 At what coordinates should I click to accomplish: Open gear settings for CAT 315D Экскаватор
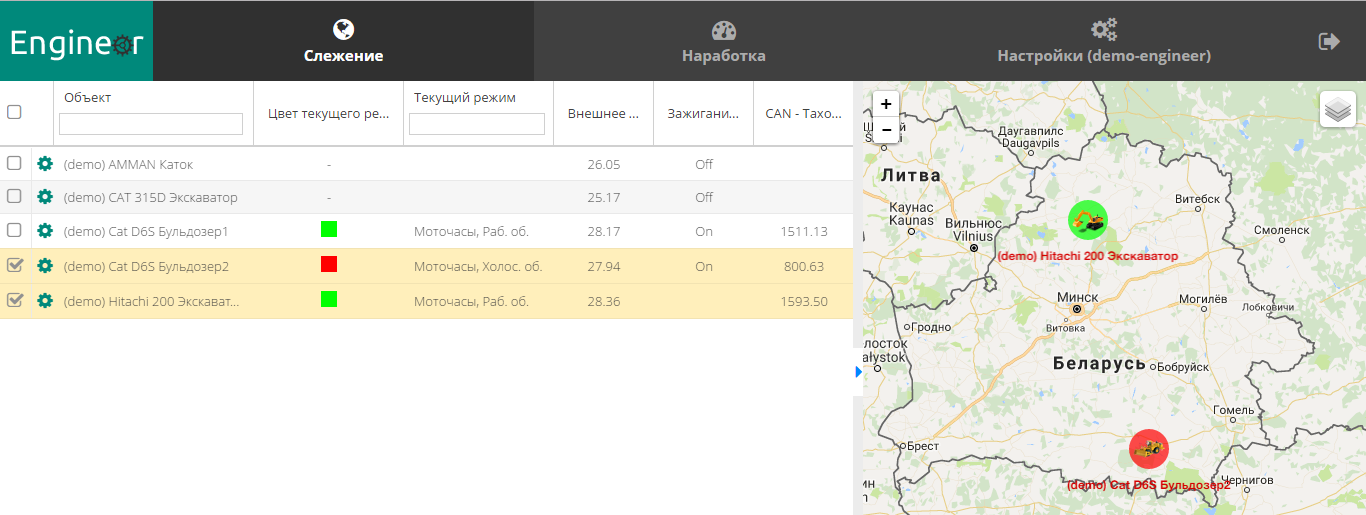tap(45, 197)
